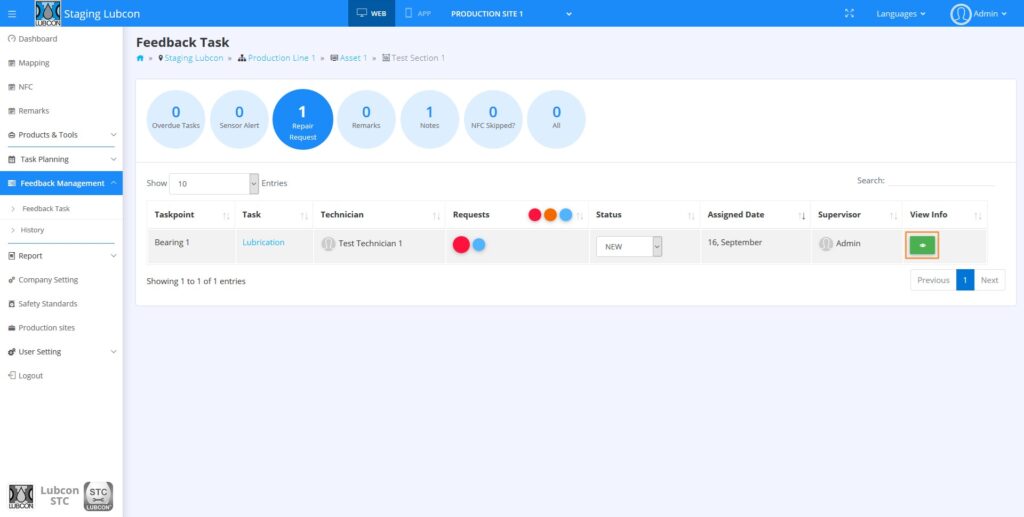
Task: Sort by Technician column arrows
Action: 436,215
